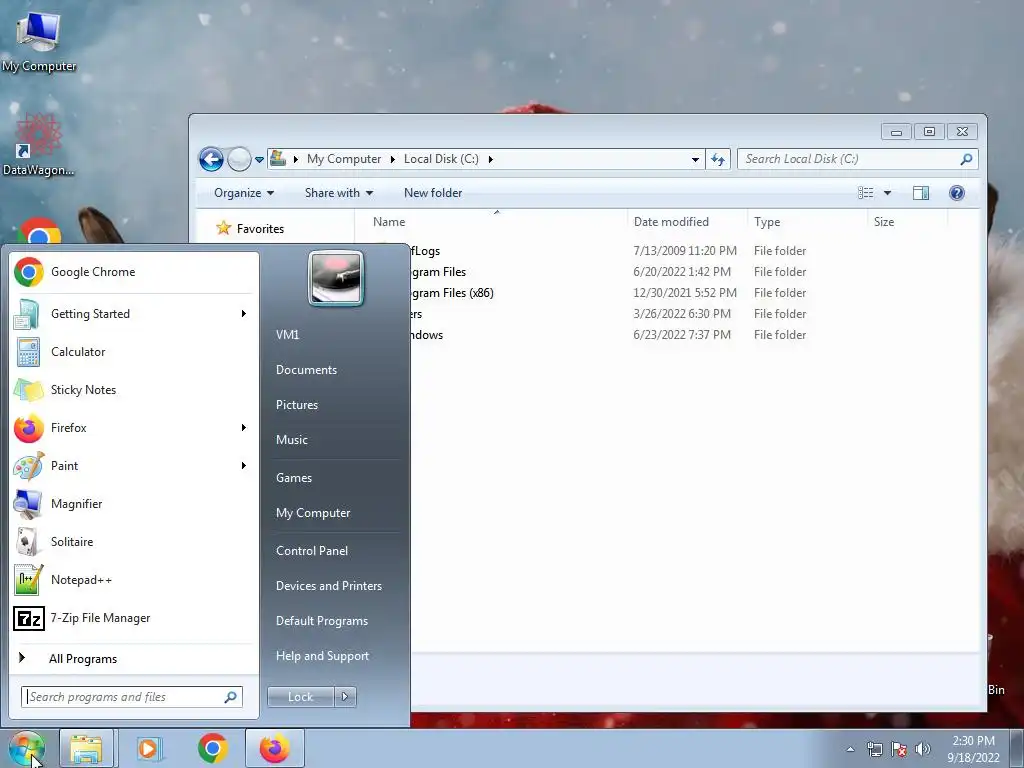Expand Paint recent files arrow
The height and width of the screenshot is (768, 1024).
244,466
